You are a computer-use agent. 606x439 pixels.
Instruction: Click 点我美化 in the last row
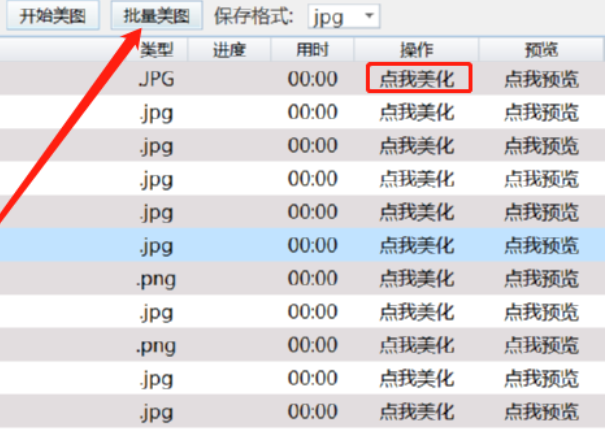coord(417,412)
